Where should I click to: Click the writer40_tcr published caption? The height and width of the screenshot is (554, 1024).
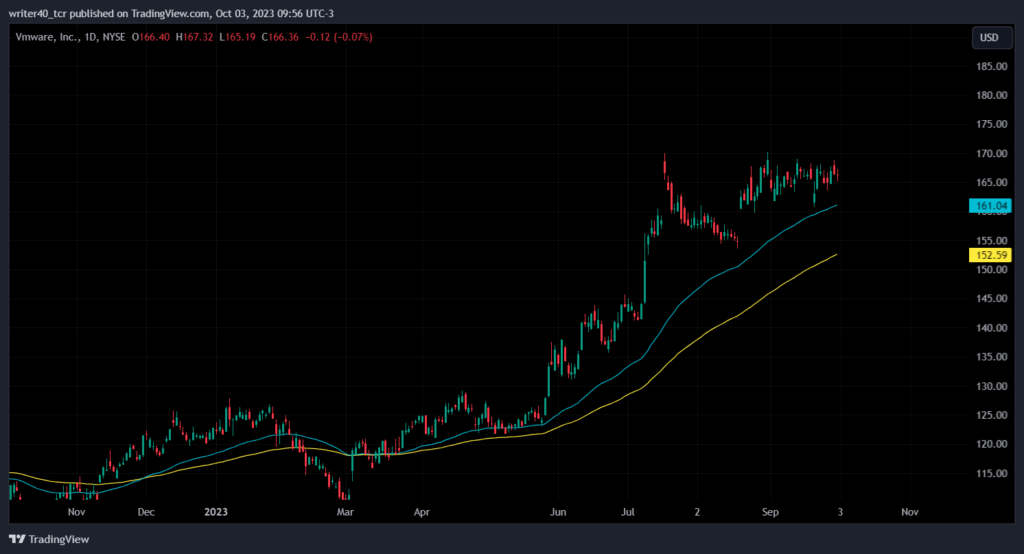171,13
